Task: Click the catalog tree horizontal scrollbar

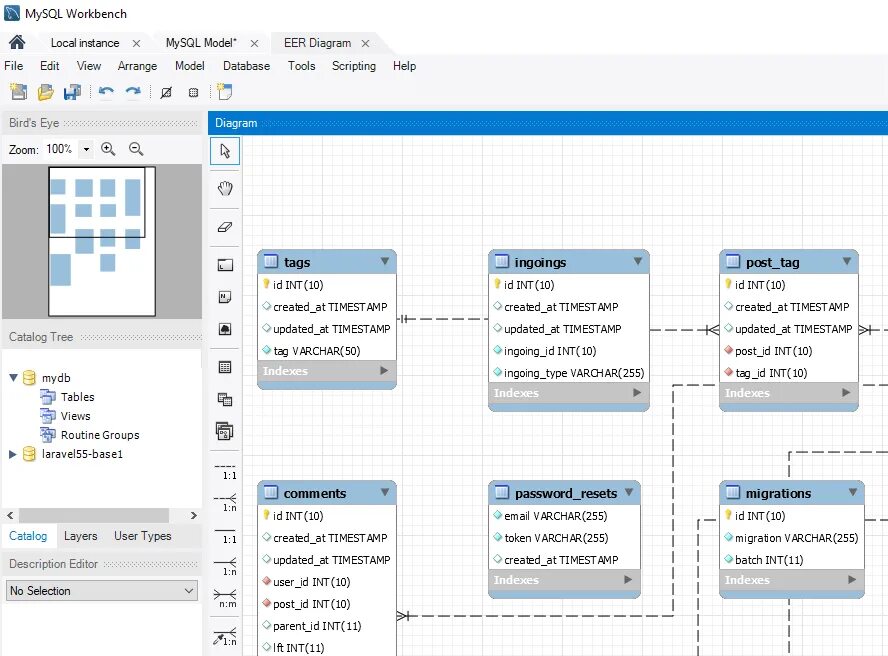Action: [x=94, y=516]
